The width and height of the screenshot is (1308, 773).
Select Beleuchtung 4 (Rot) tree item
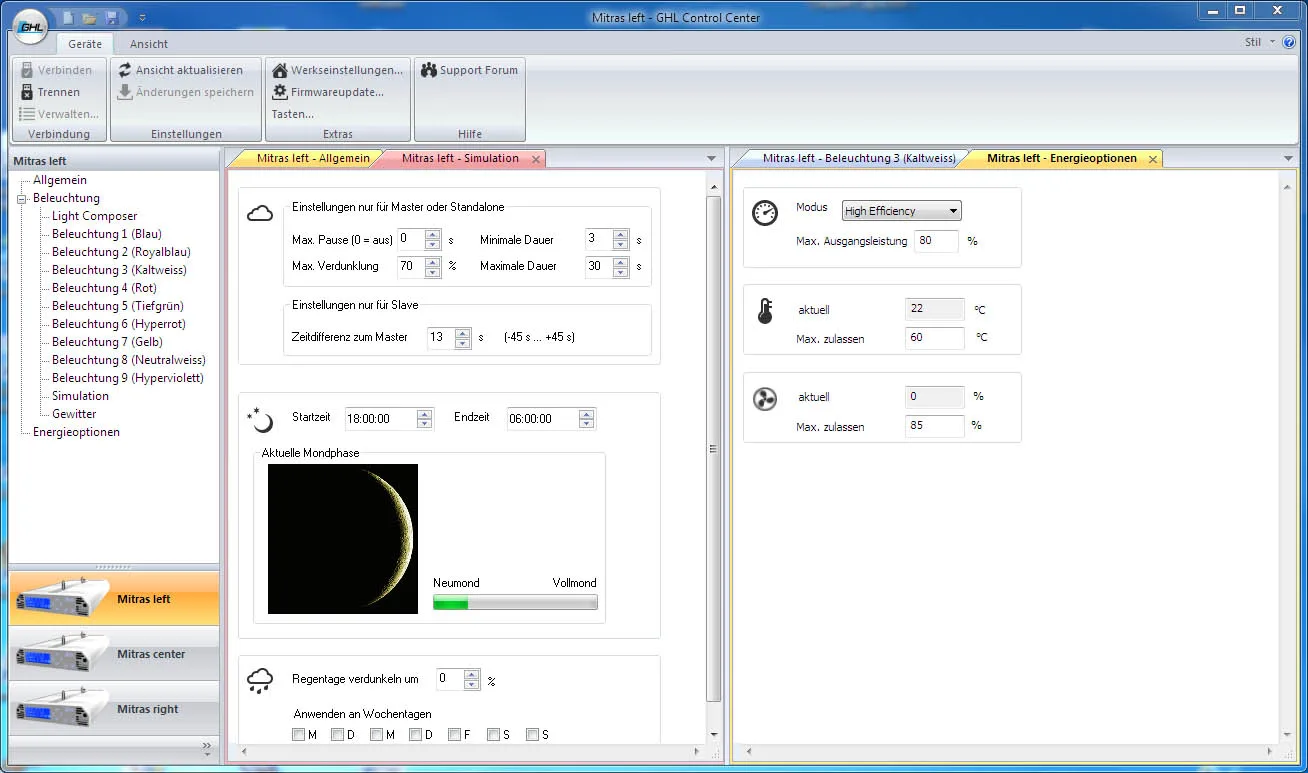(x=104, y=288)
